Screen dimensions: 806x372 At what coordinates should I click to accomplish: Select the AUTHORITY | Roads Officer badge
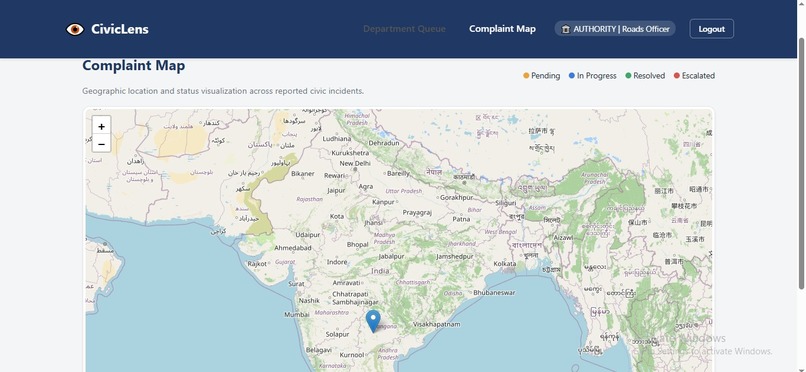coord(615,29)
